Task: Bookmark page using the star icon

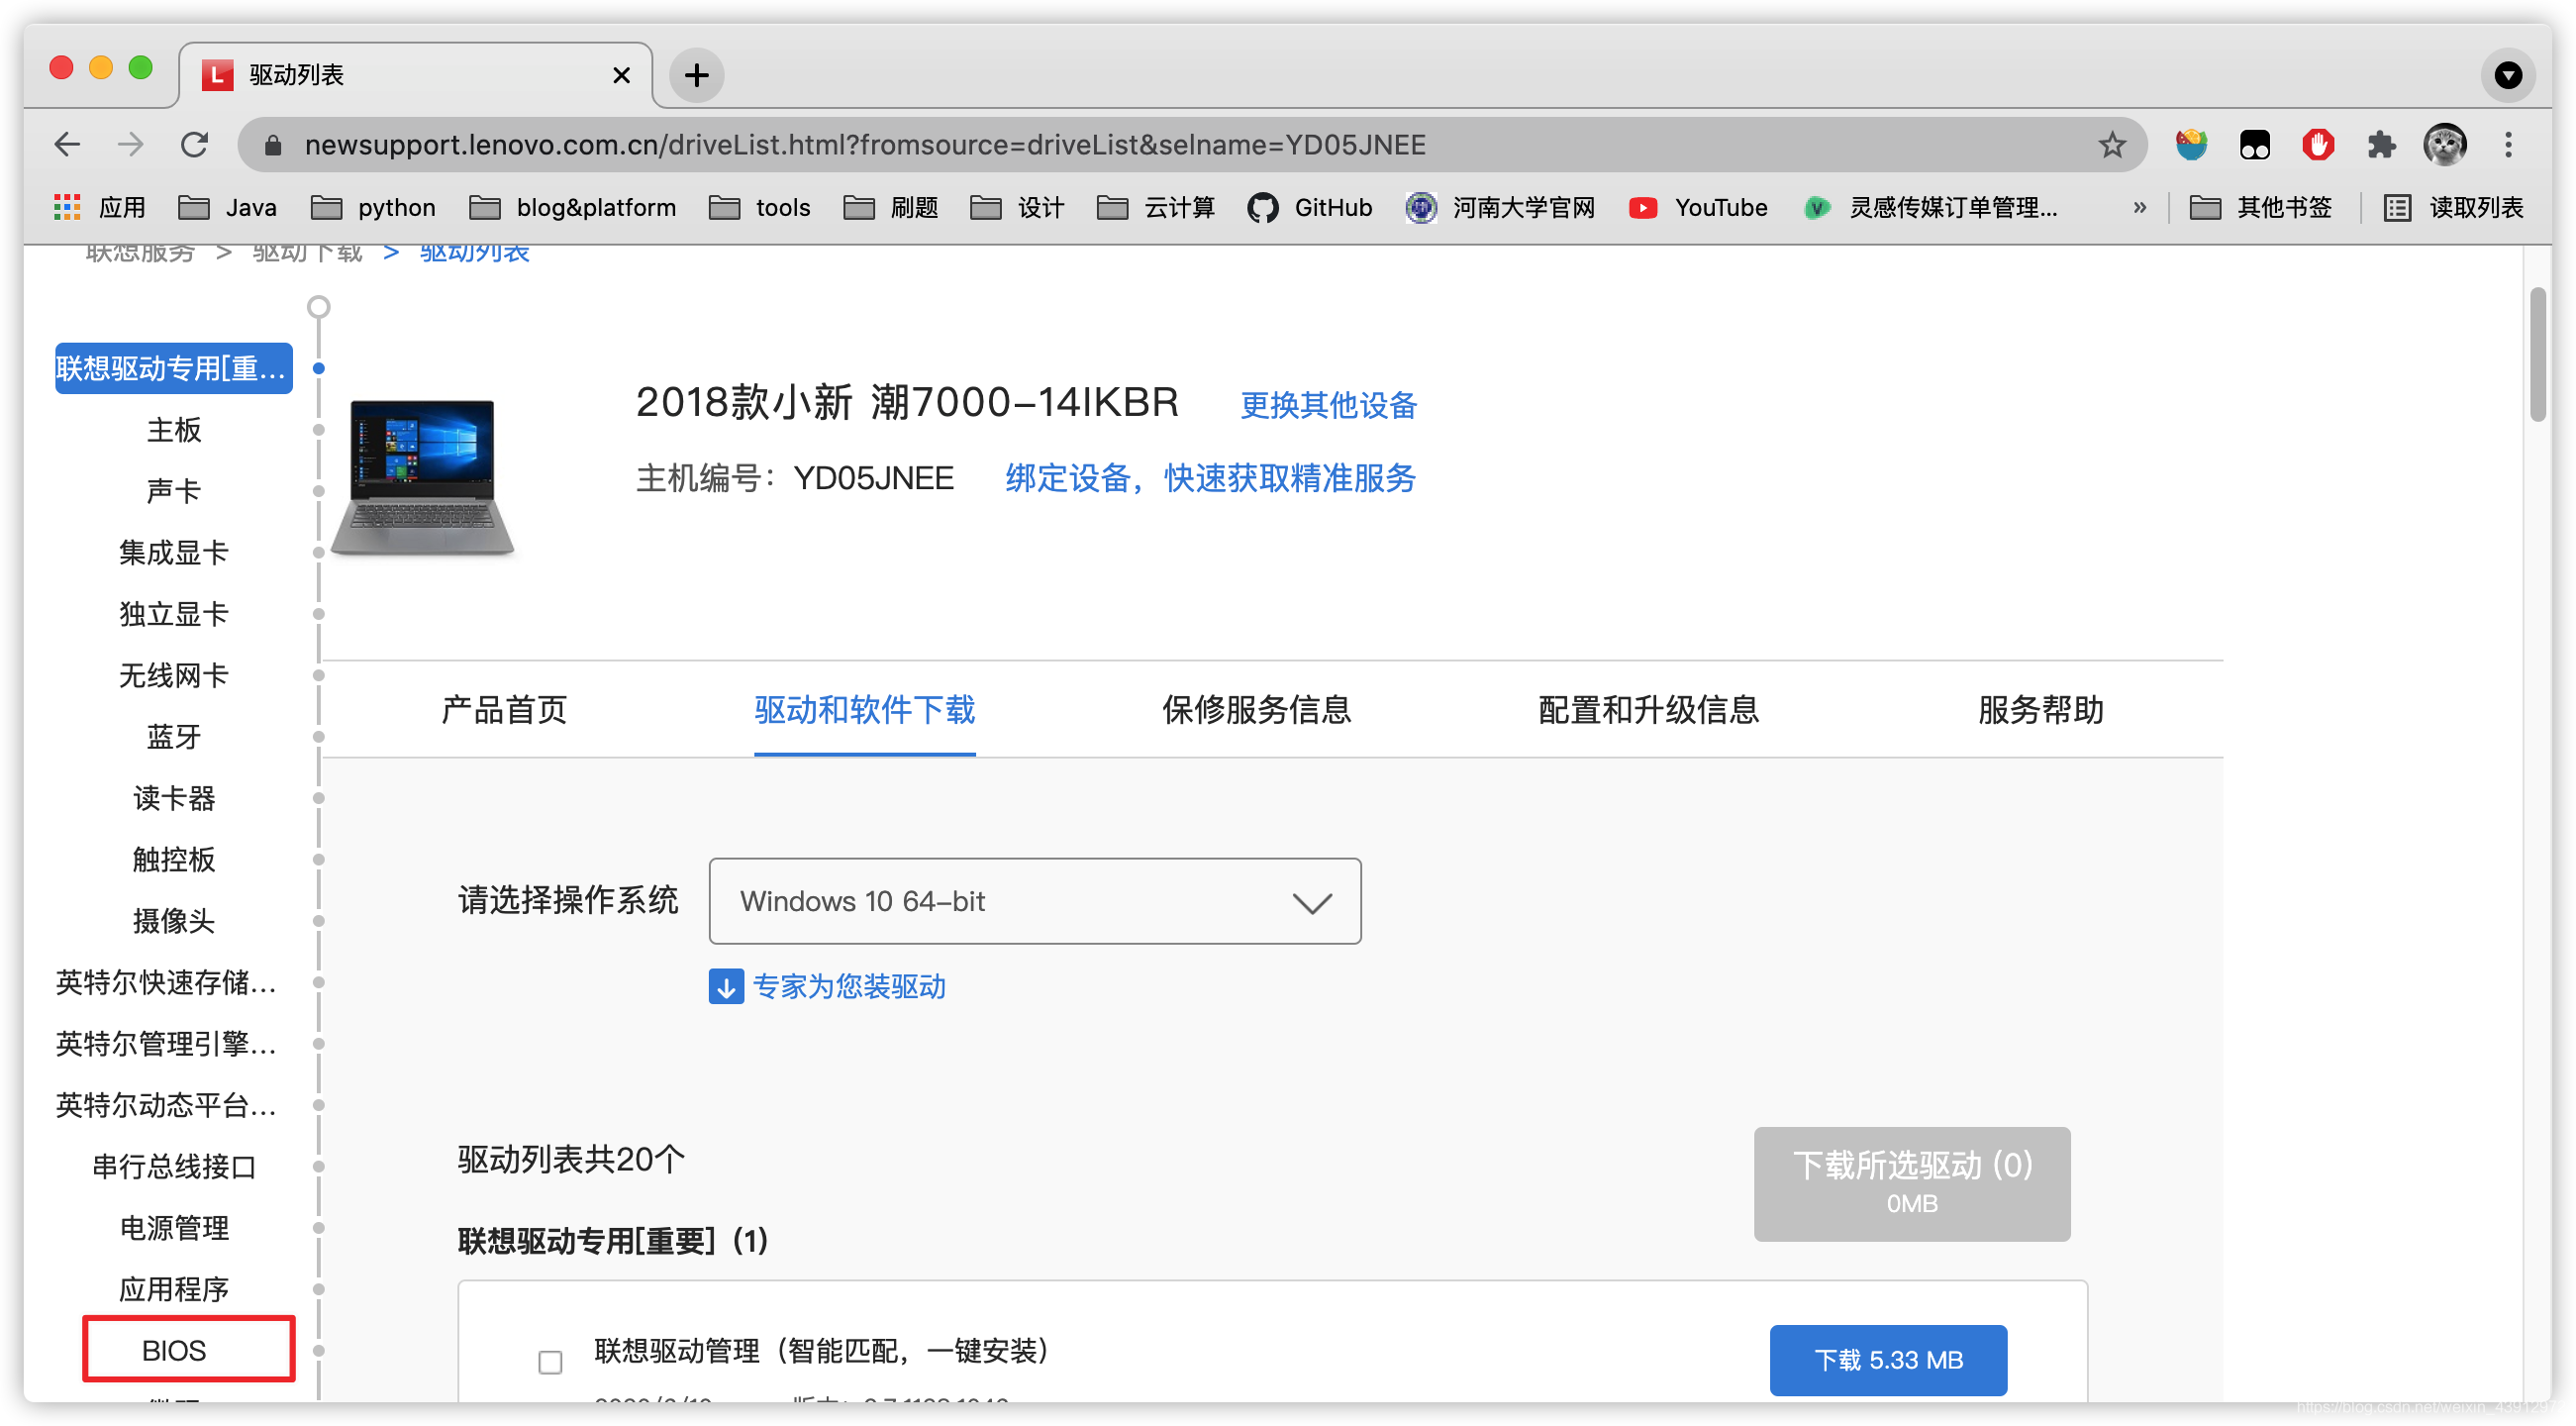Action: (x=2111, y=145)
